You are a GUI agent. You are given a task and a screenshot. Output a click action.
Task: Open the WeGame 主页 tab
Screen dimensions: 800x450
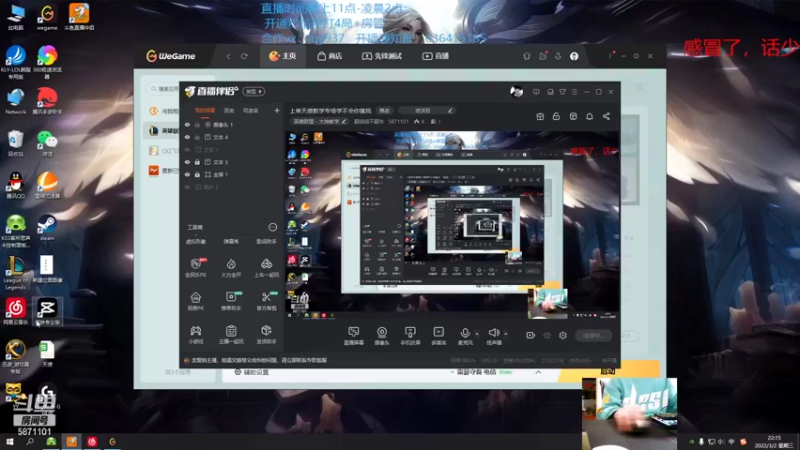pyautogui.click(x=283, y=56)
